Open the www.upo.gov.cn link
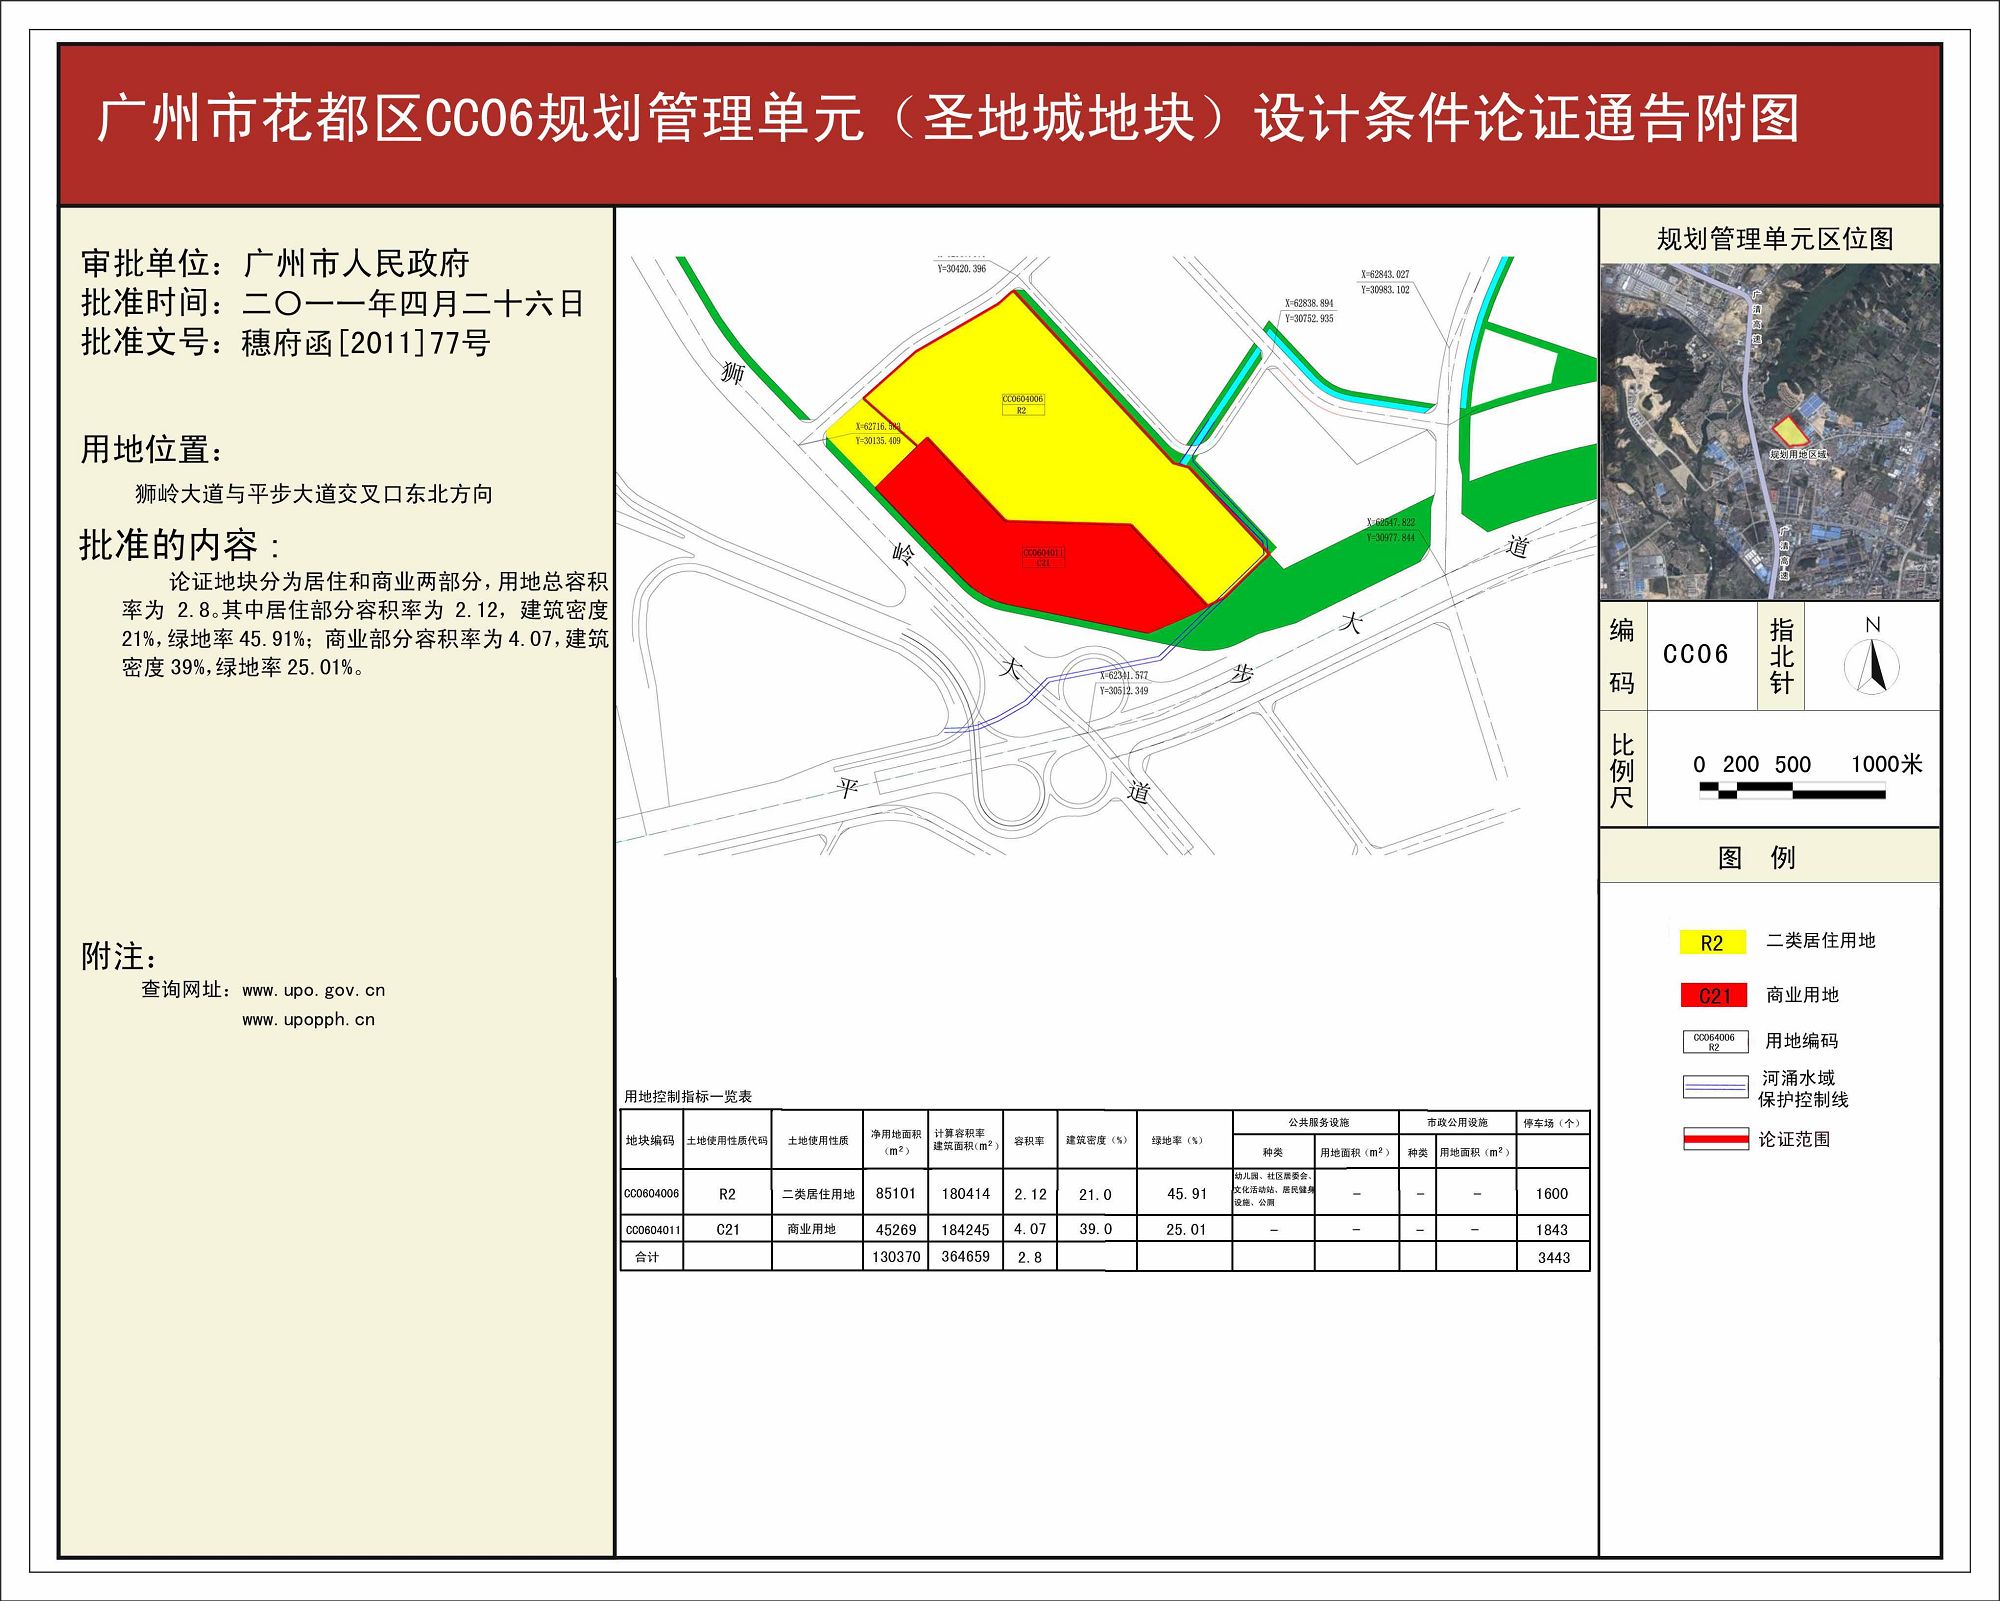This screenshot has width=2000, height=1601. (313, 990)
